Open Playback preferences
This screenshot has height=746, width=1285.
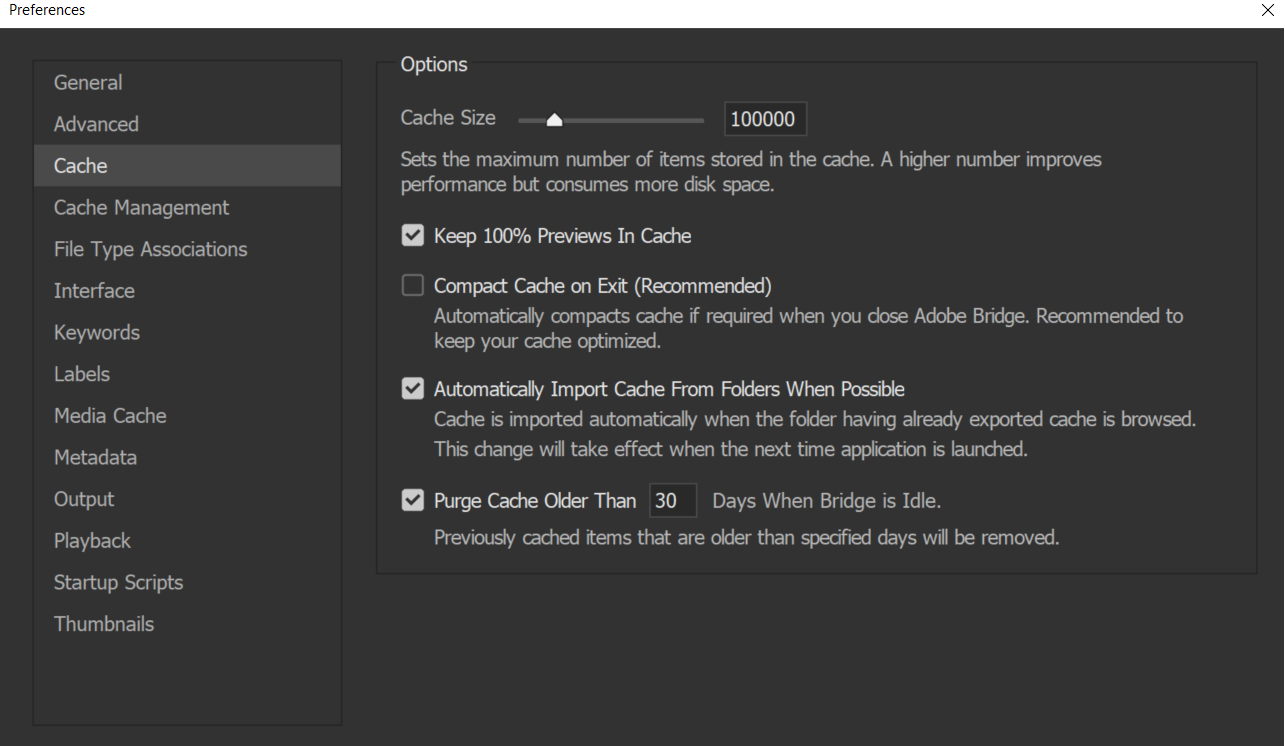92,540
